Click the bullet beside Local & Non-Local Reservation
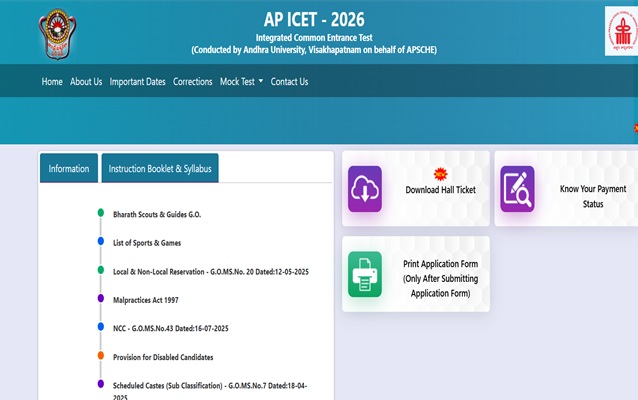This screenshot has height=400, width=638. click(101, 270)
